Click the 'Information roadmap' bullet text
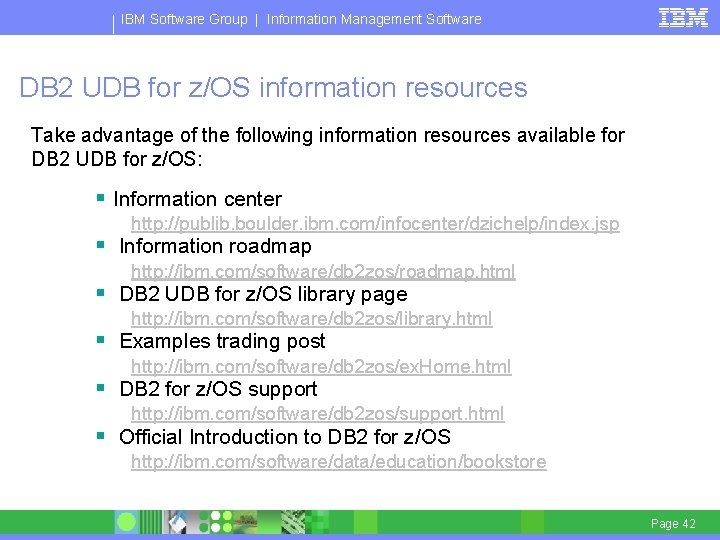 215,247
